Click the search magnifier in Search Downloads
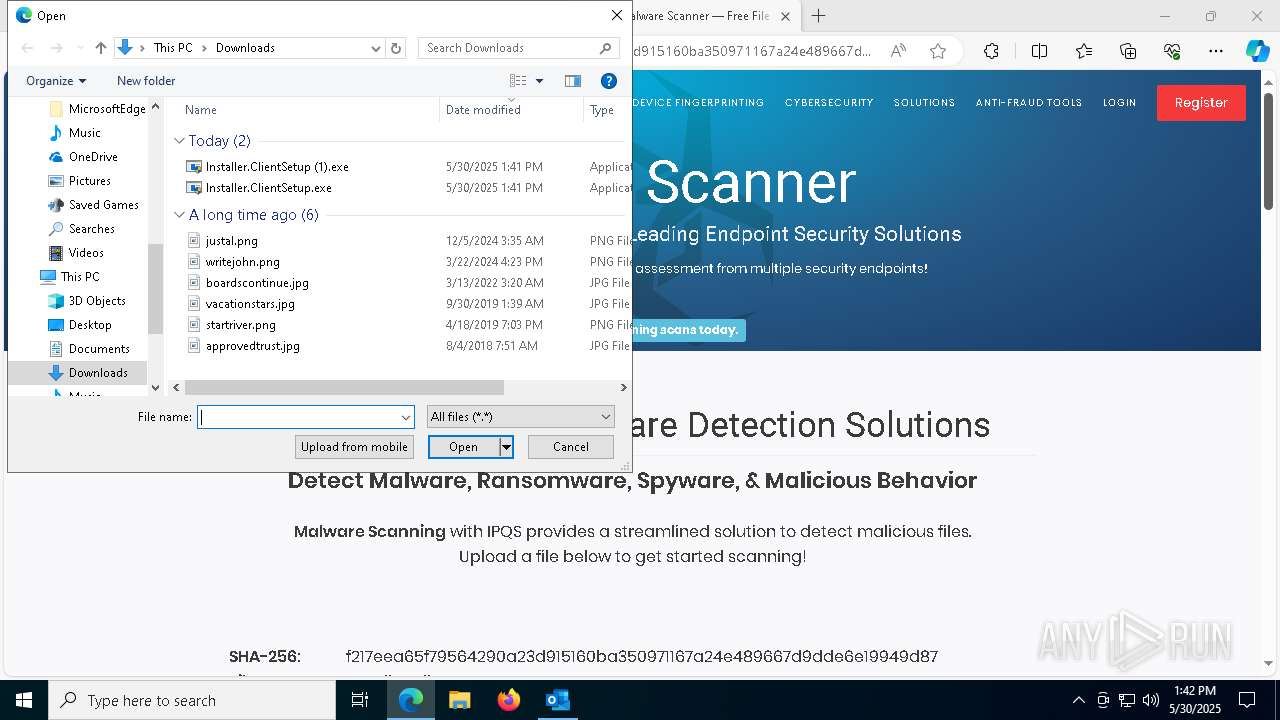Image resolution: width=1280 pixels, height=720 pixels. pos(605,48)
